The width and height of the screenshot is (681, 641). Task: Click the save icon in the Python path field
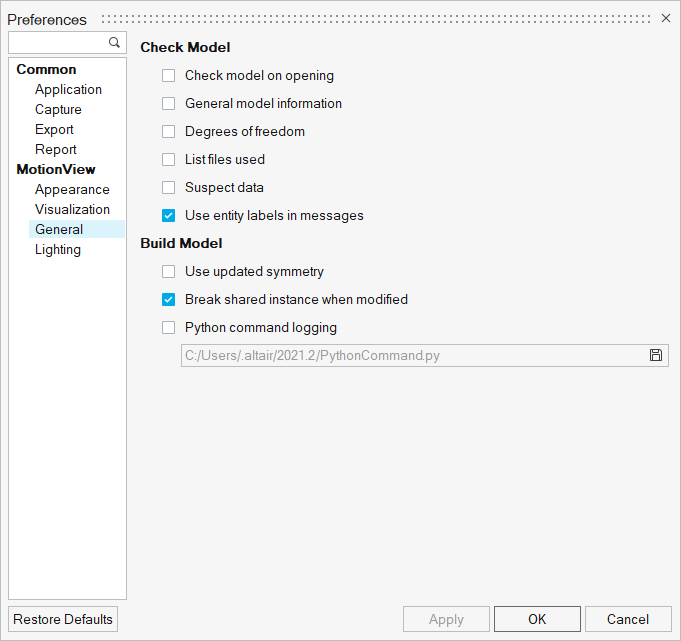(656, 355)
